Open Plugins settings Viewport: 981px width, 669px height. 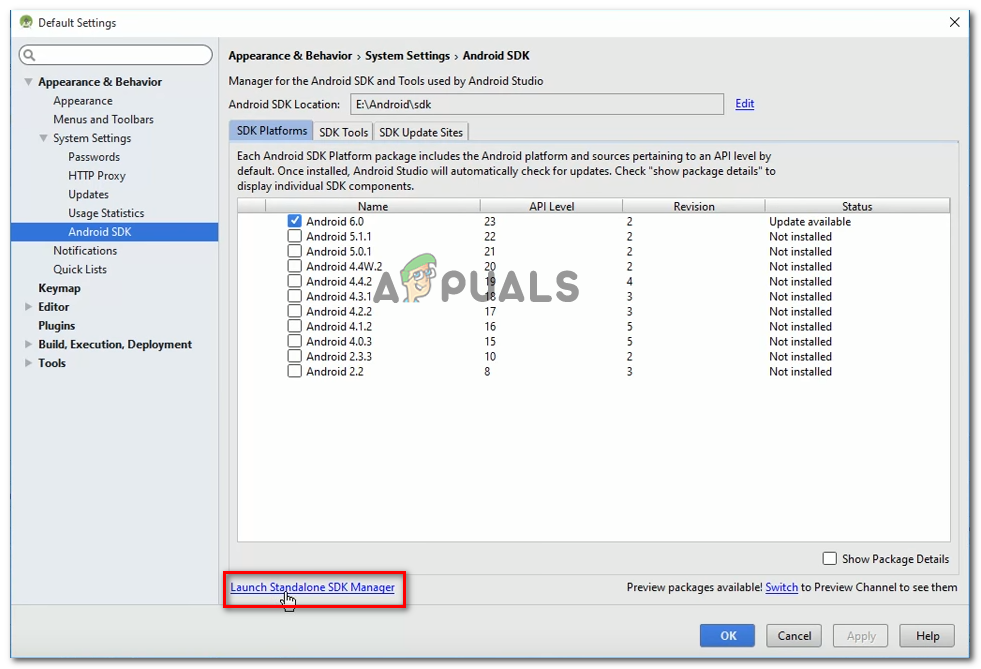point(56,325)
